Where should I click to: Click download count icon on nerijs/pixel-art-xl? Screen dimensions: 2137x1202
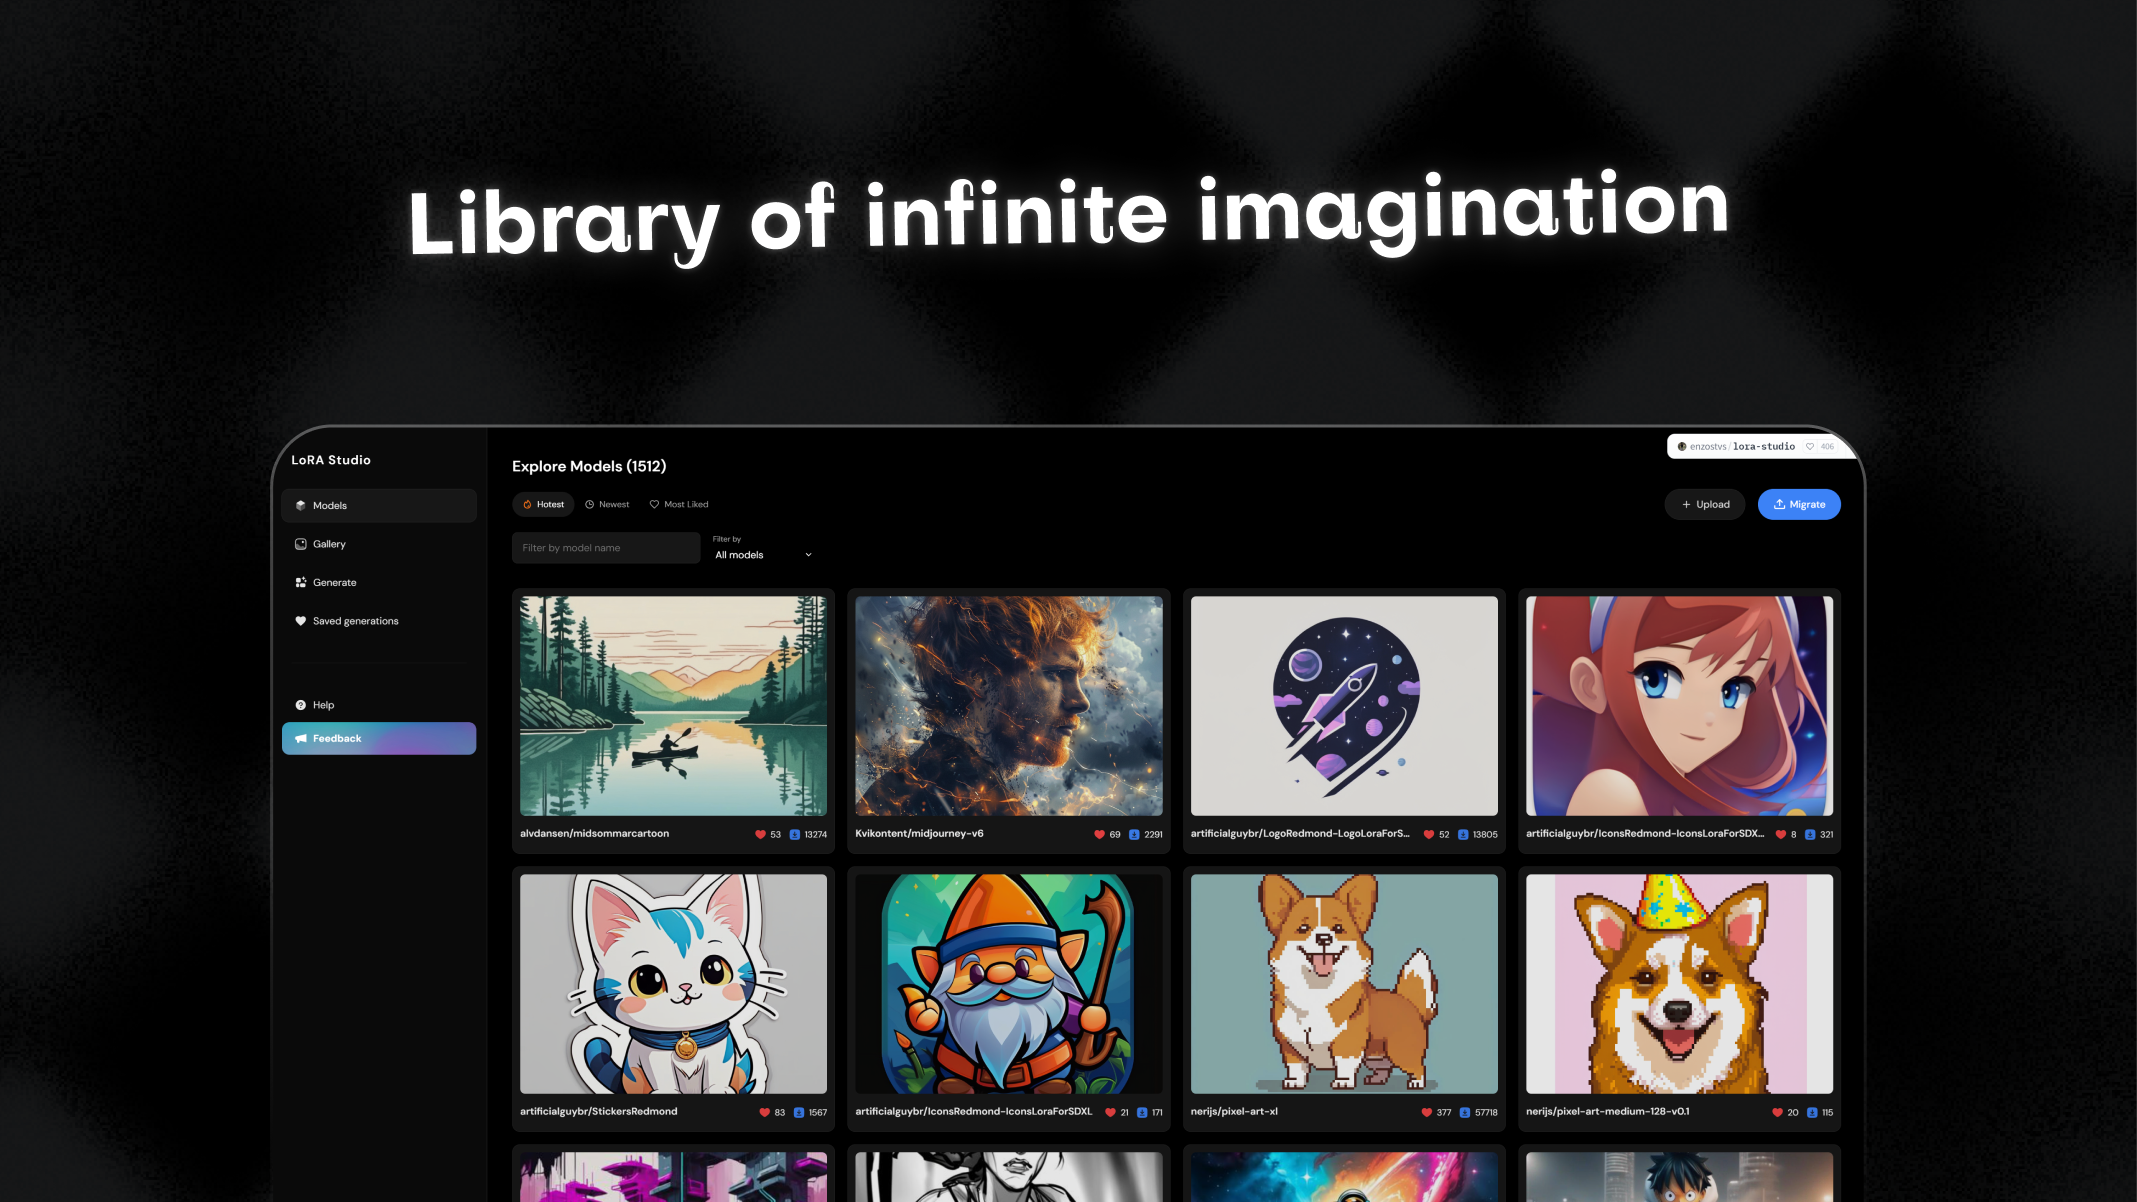(1464, 1112)
